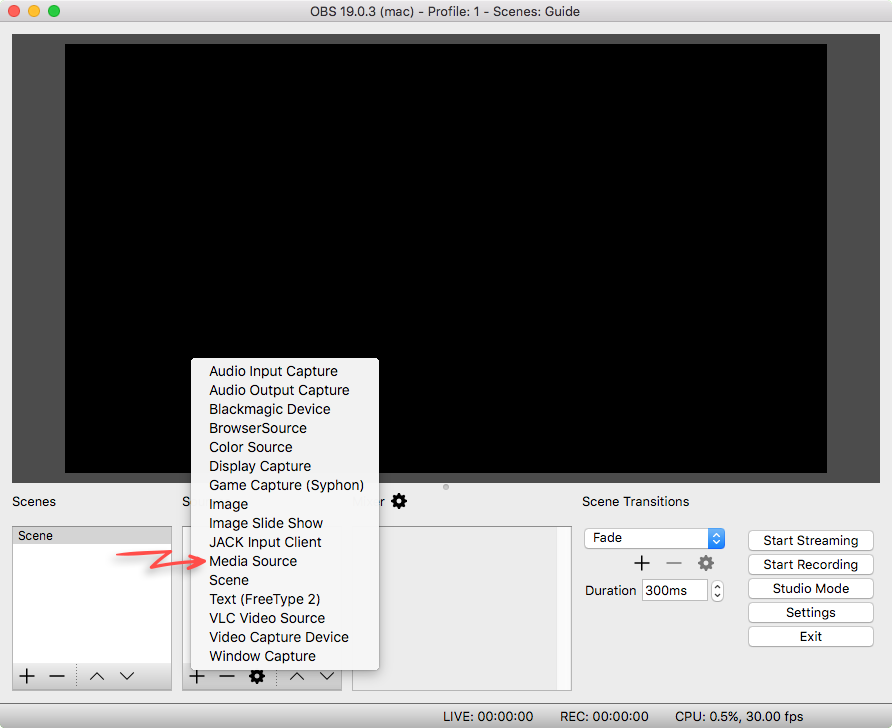892x728 pixels.
Task: Add Text (FreeType 2) source
Action: pos(285,599)
